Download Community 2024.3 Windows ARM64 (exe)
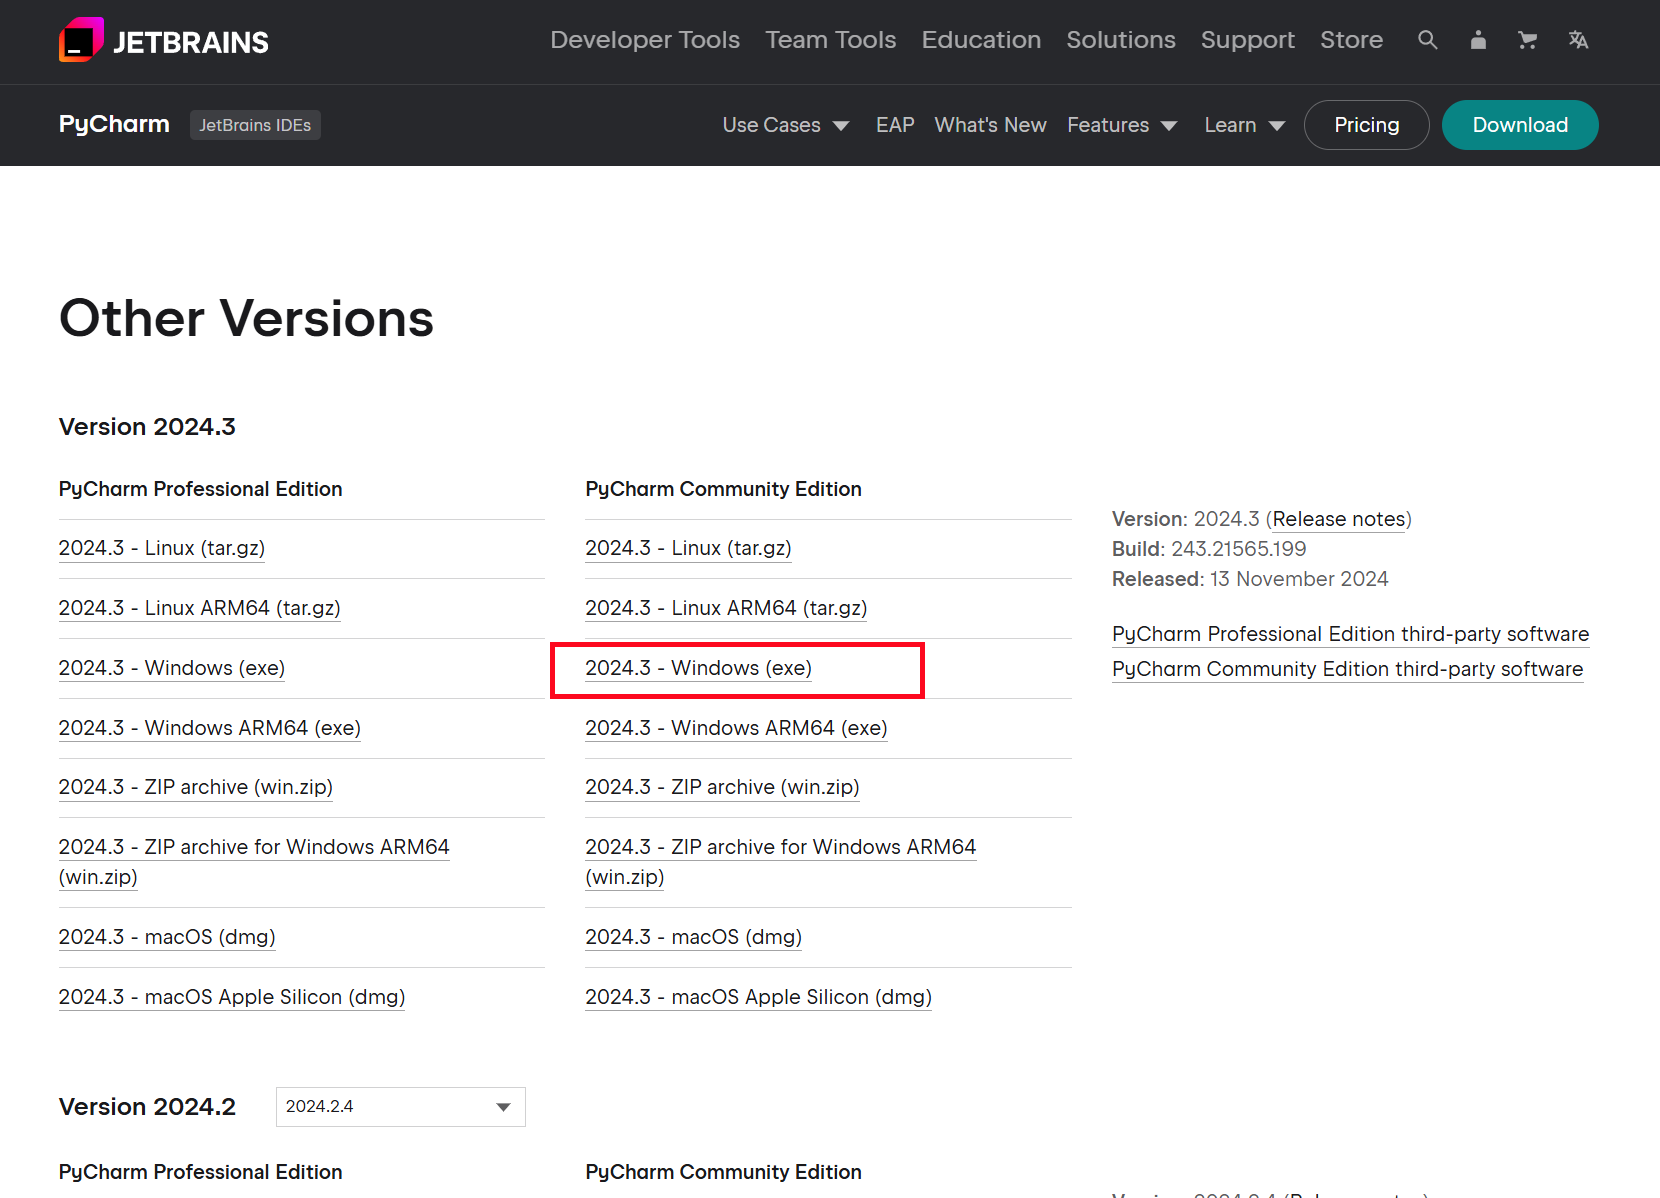This screenshot has height=1198, width=1660. pyautogui.click(x=736, y=728)
